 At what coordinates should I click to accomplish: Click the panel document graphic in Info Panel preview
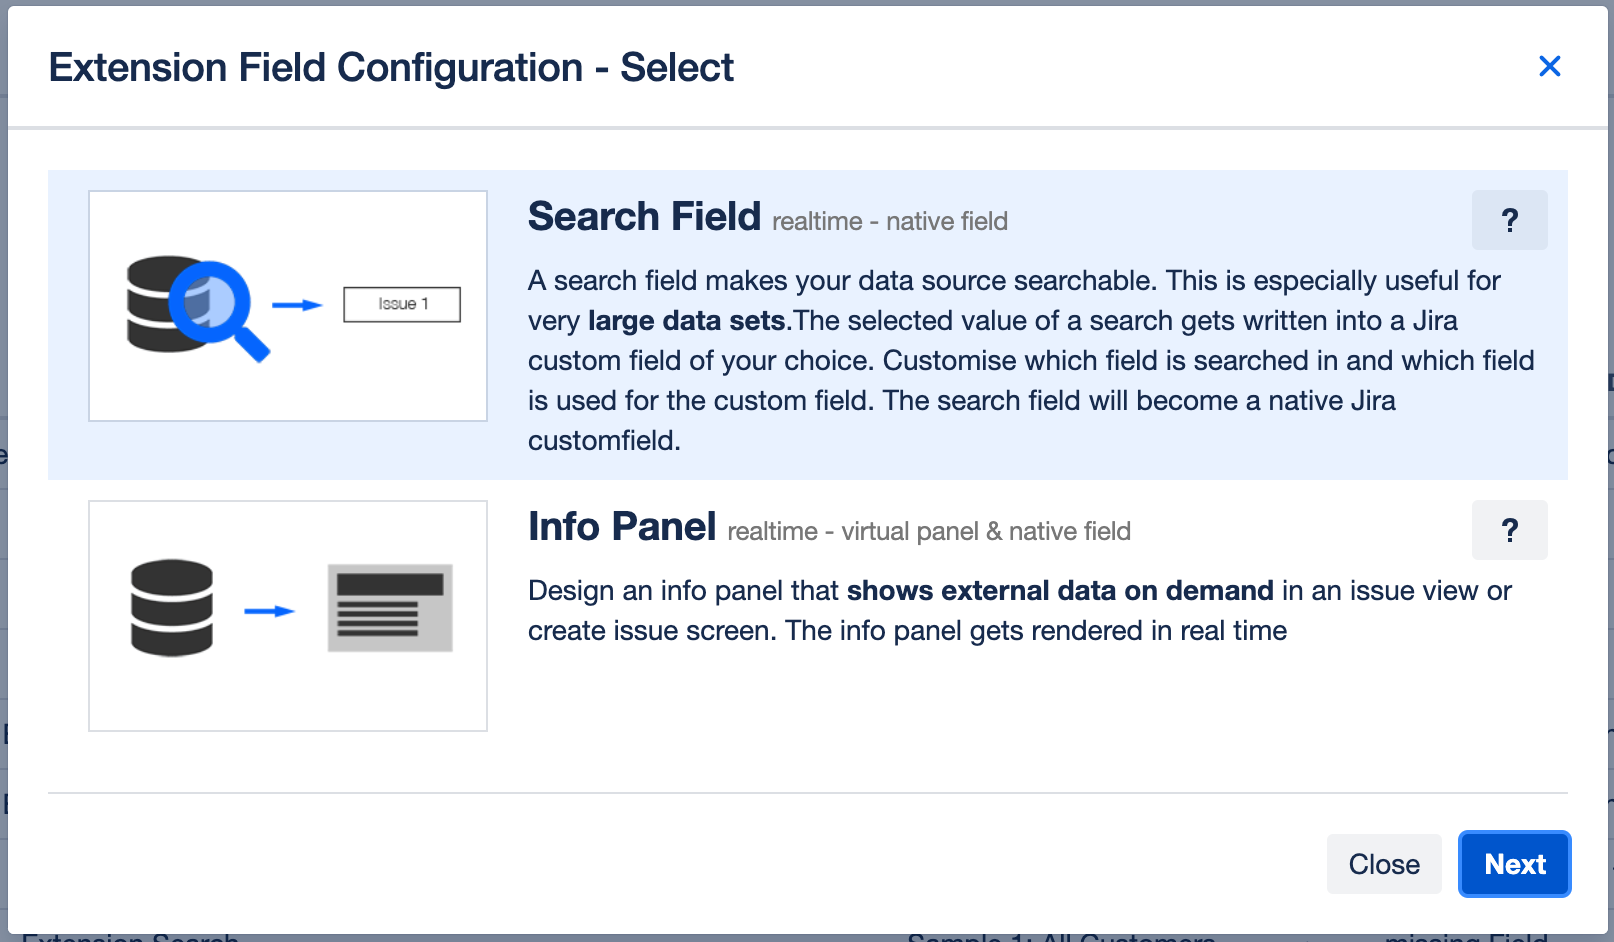[x=390, y=605]
